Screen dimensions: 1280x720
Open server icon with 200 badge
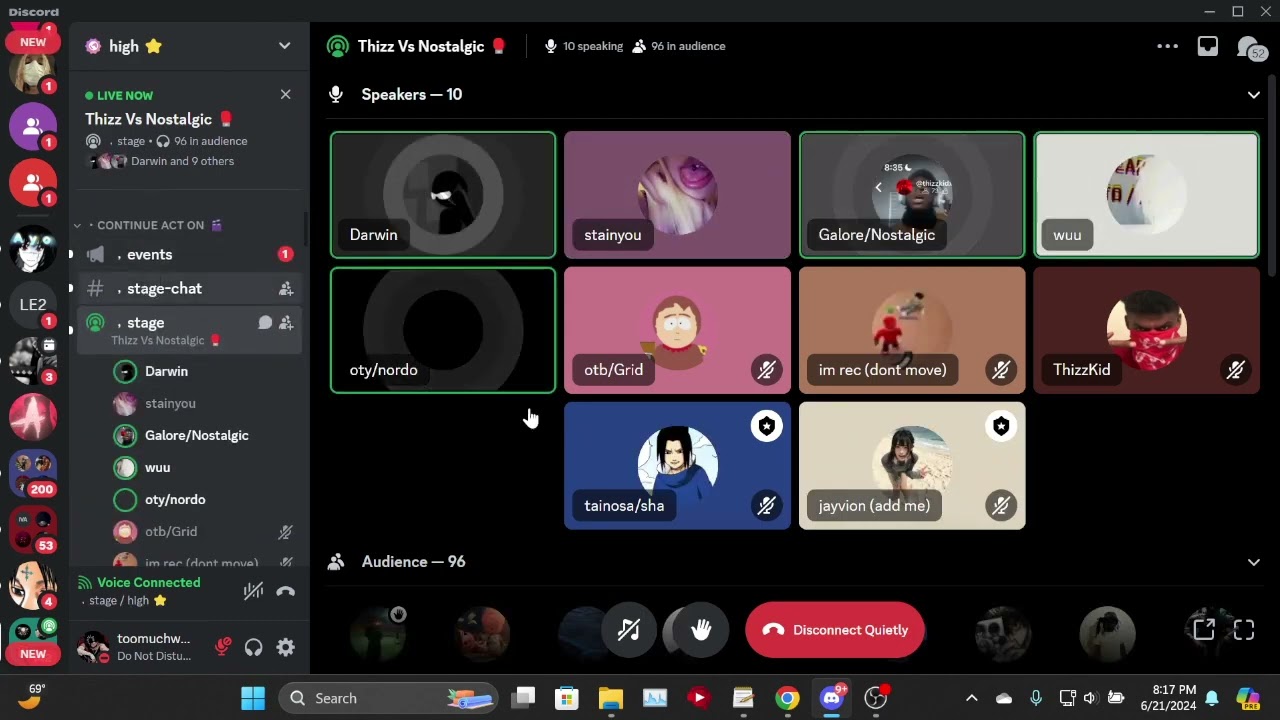pyautogui.click(x=33, y=474)
